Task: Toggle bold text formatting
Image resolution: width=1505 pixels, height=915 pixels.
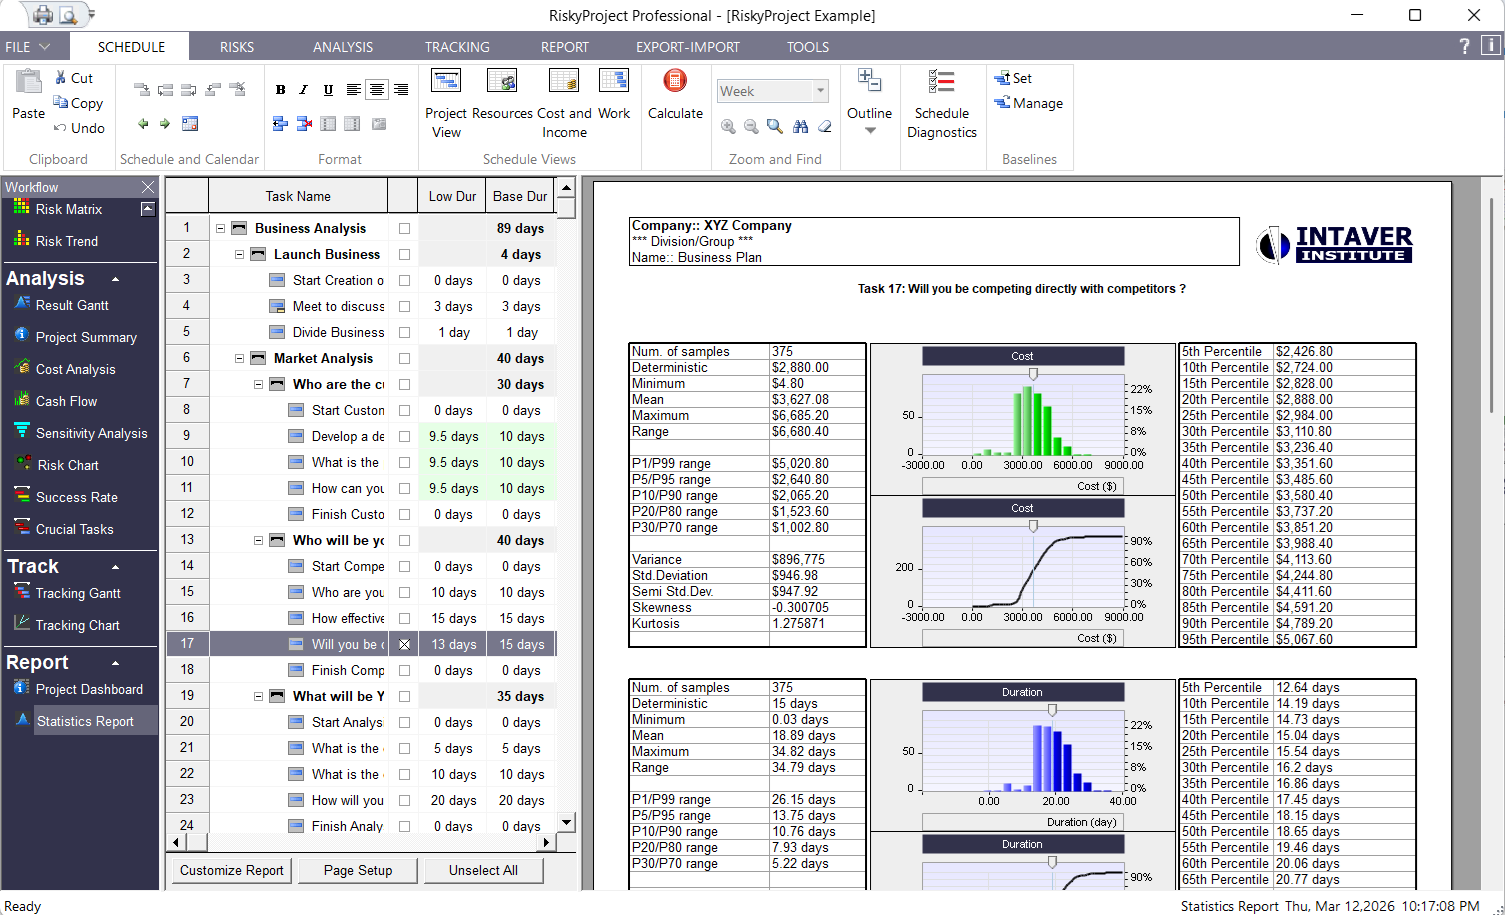Action: click(x=280, y=89)
